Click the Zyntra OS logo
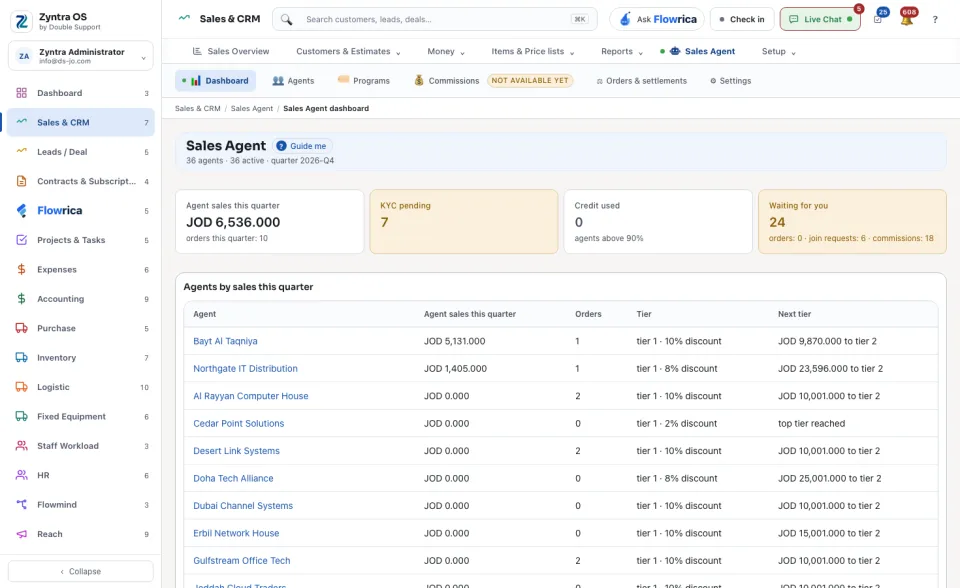This screenshot has width=960, height=588. (x=21, y=21)
